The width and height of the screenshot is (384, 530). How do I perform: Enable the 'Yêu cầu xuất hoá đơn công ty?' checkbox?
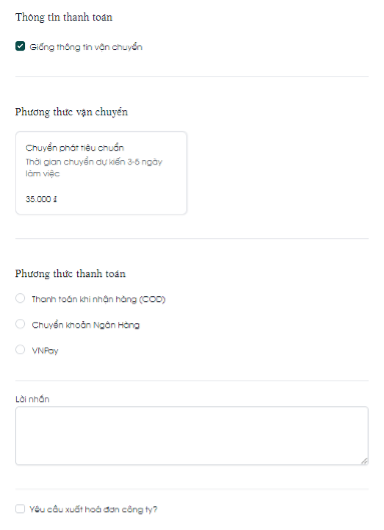tap(20, 509)
